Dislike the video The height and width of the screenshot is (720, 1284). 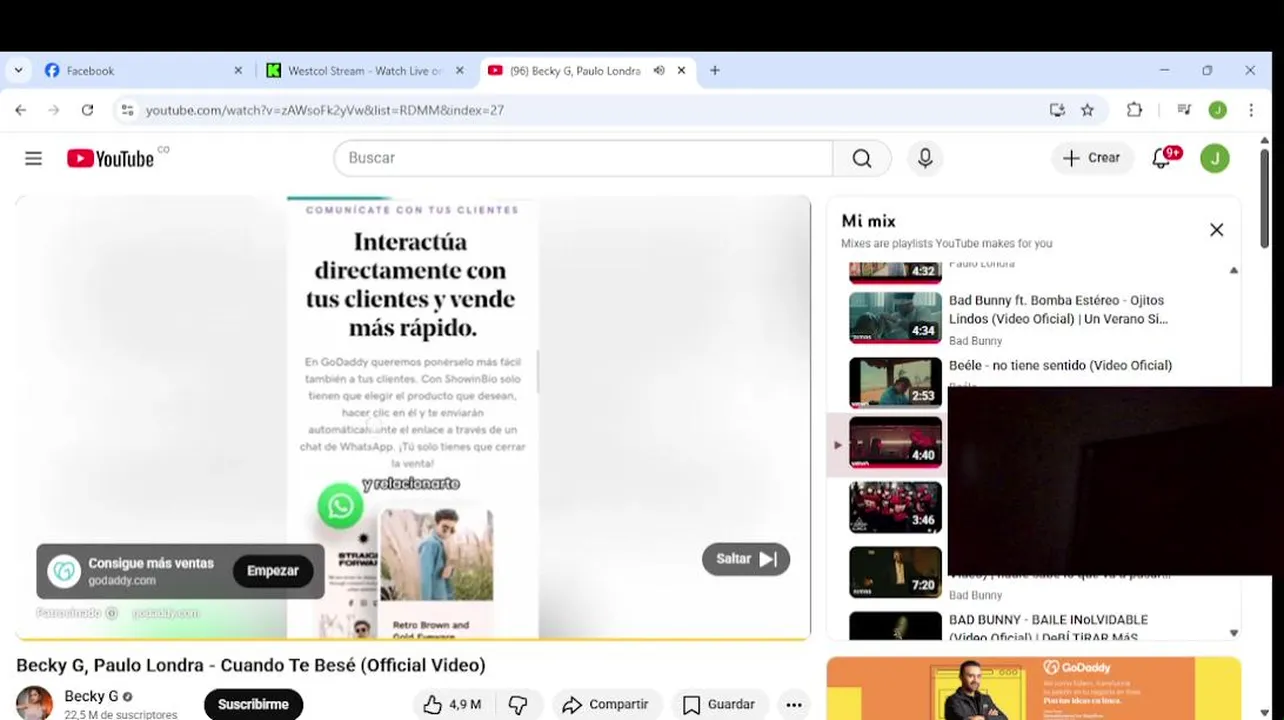518,704
